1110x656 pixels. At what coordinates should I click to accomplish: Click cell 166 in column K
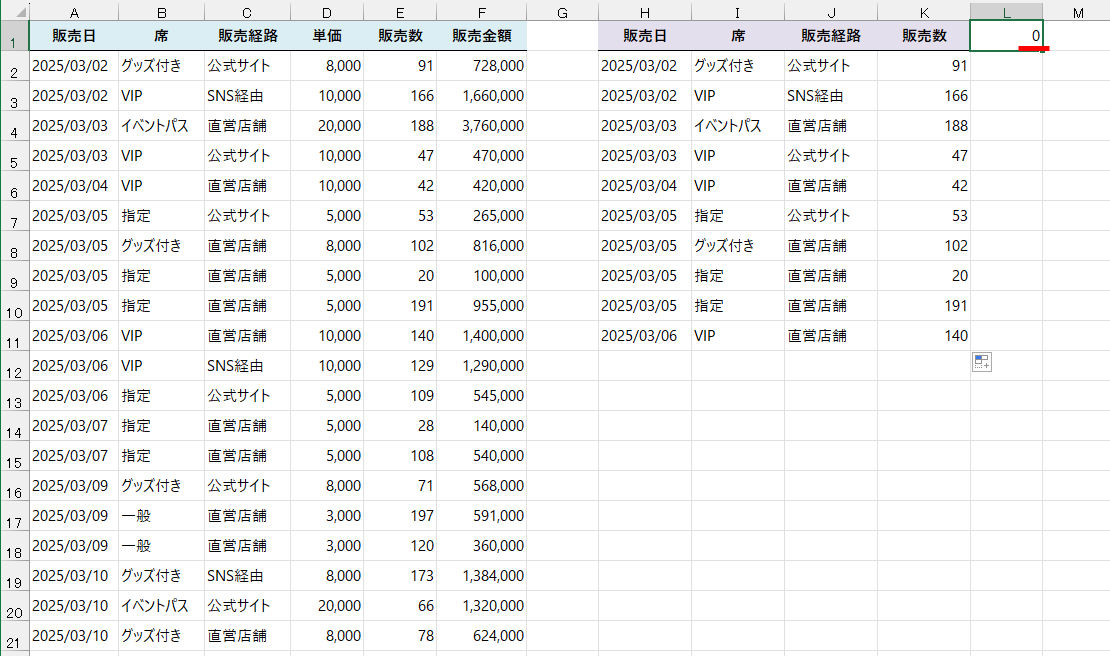pyautogui.click(x=924, y=96)
